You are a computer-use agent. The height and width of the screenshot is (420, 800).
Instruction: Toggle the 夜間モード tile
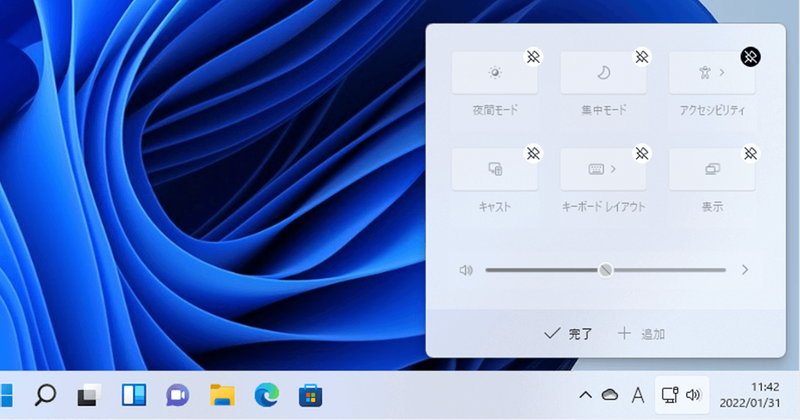point(494,73)
